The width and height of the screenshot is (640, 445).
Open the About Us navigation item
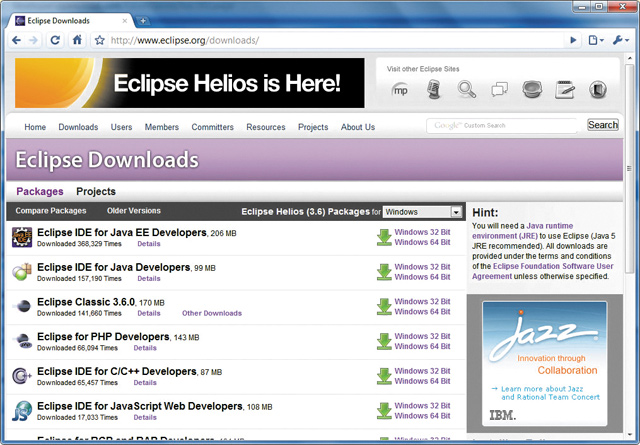point(358,127)
